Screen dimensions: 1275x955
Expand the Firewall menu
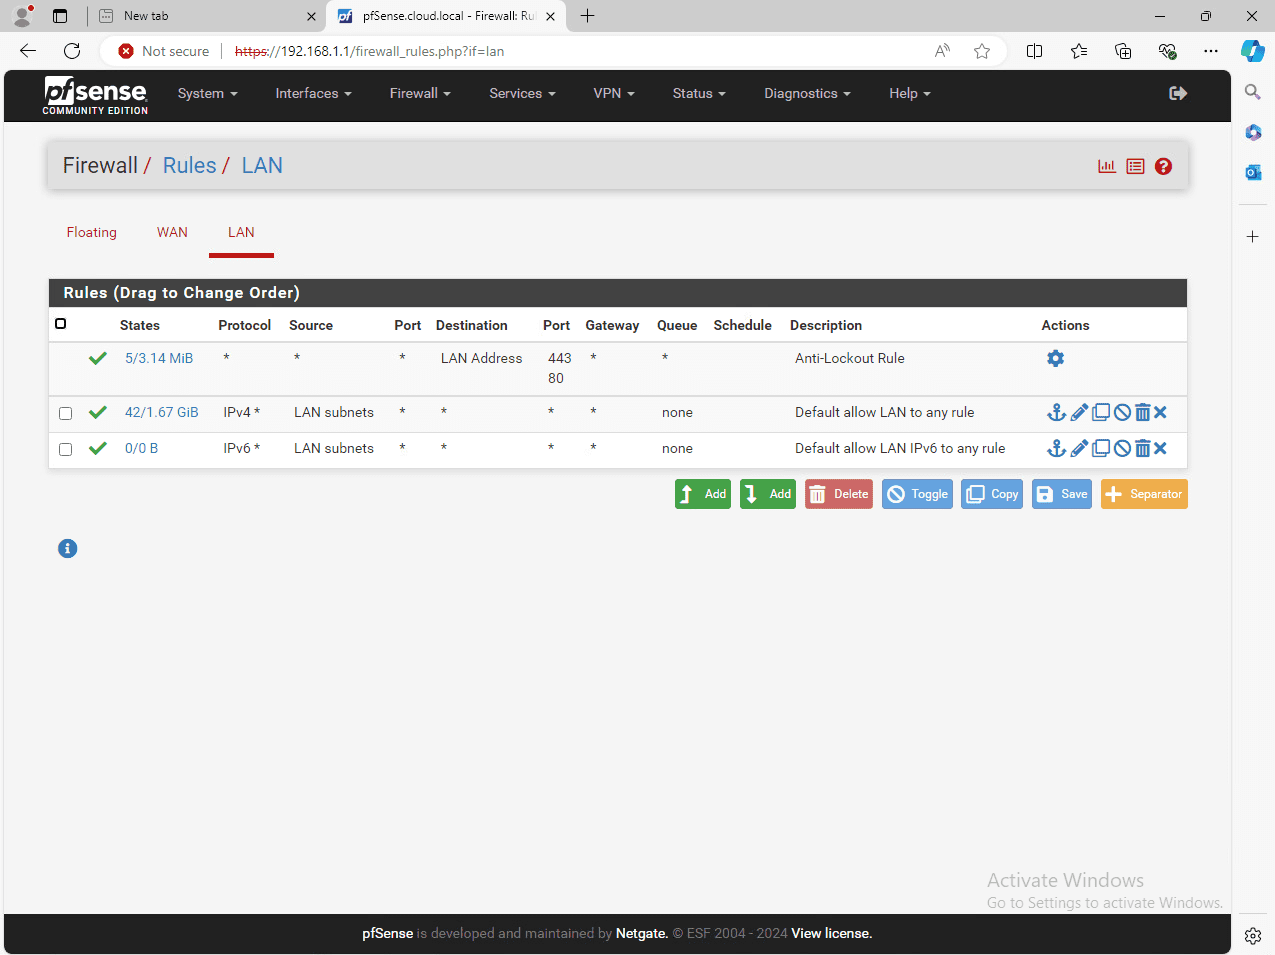tap(420, 93)
